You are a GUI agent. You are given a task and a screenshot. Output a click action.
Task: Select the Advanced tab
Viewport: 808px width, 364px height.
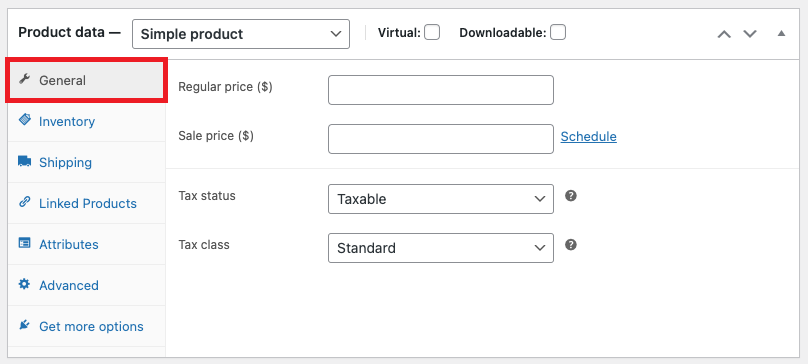(87, 286)
